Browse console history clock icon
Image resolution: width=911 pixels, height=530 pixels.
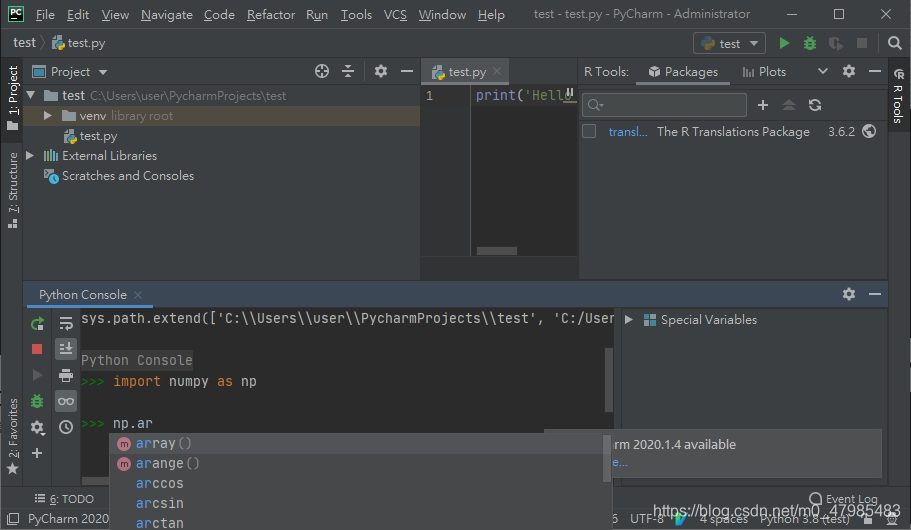(x=66, y=427)
